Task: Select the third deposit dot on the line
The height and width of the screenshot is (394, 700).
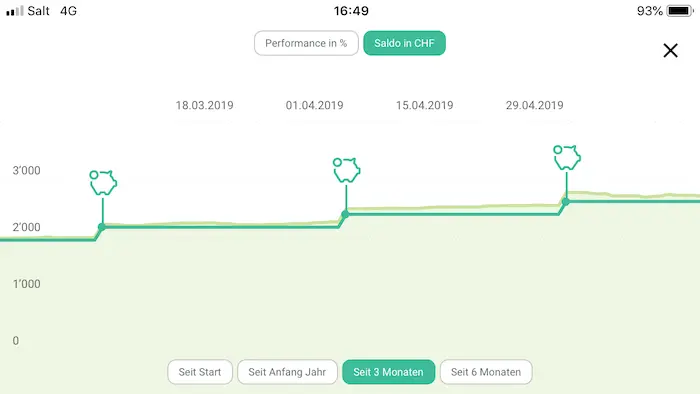Action: point(566,202)
